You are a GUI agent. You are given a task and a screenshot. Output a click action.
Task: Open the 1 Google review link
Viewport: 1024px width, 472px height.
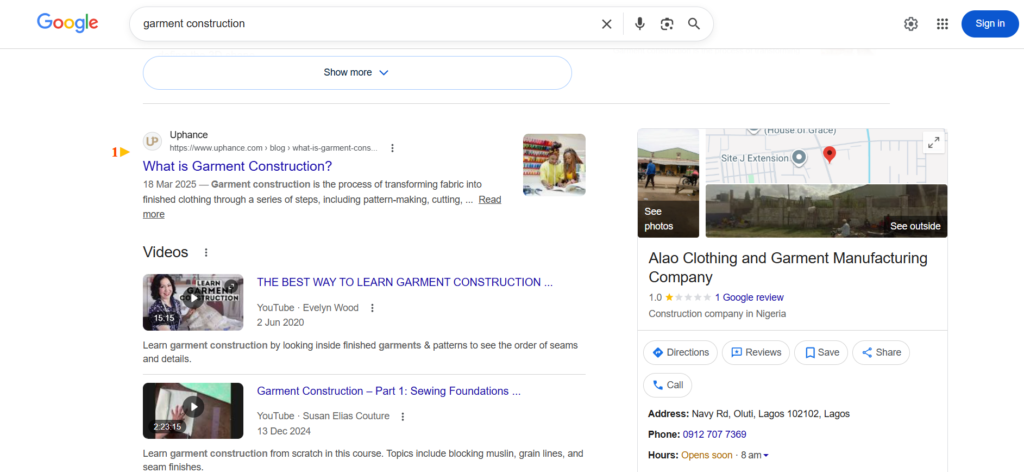point(749,297)
